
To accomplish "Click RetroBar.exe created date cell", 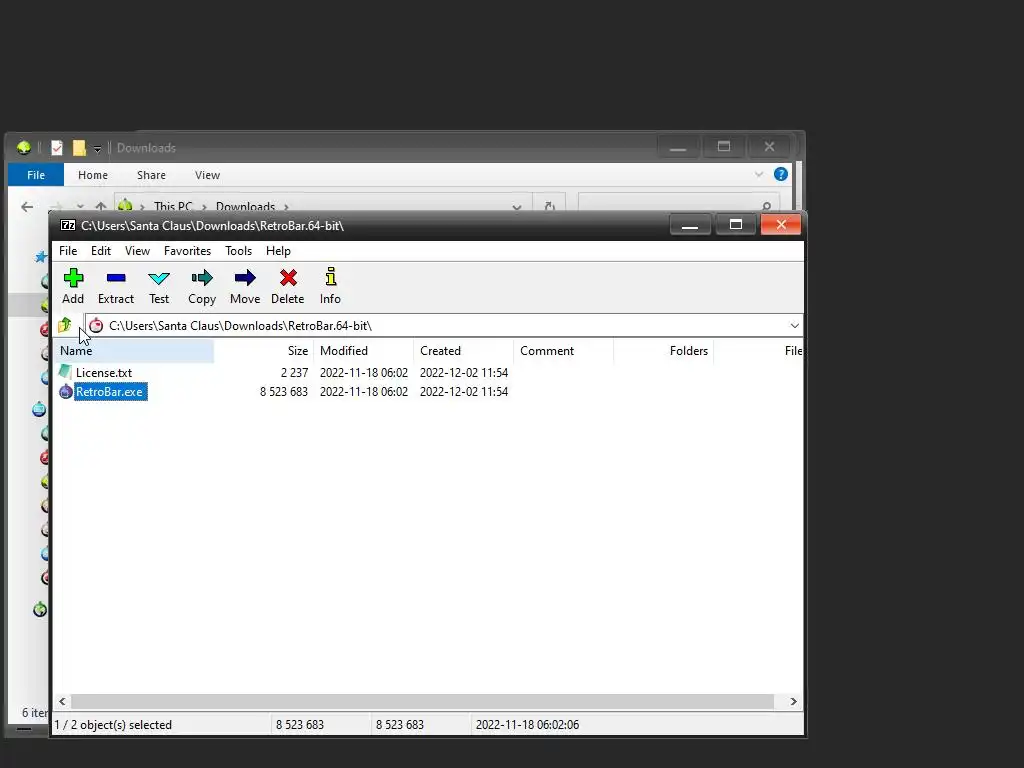I will (464, 392).
